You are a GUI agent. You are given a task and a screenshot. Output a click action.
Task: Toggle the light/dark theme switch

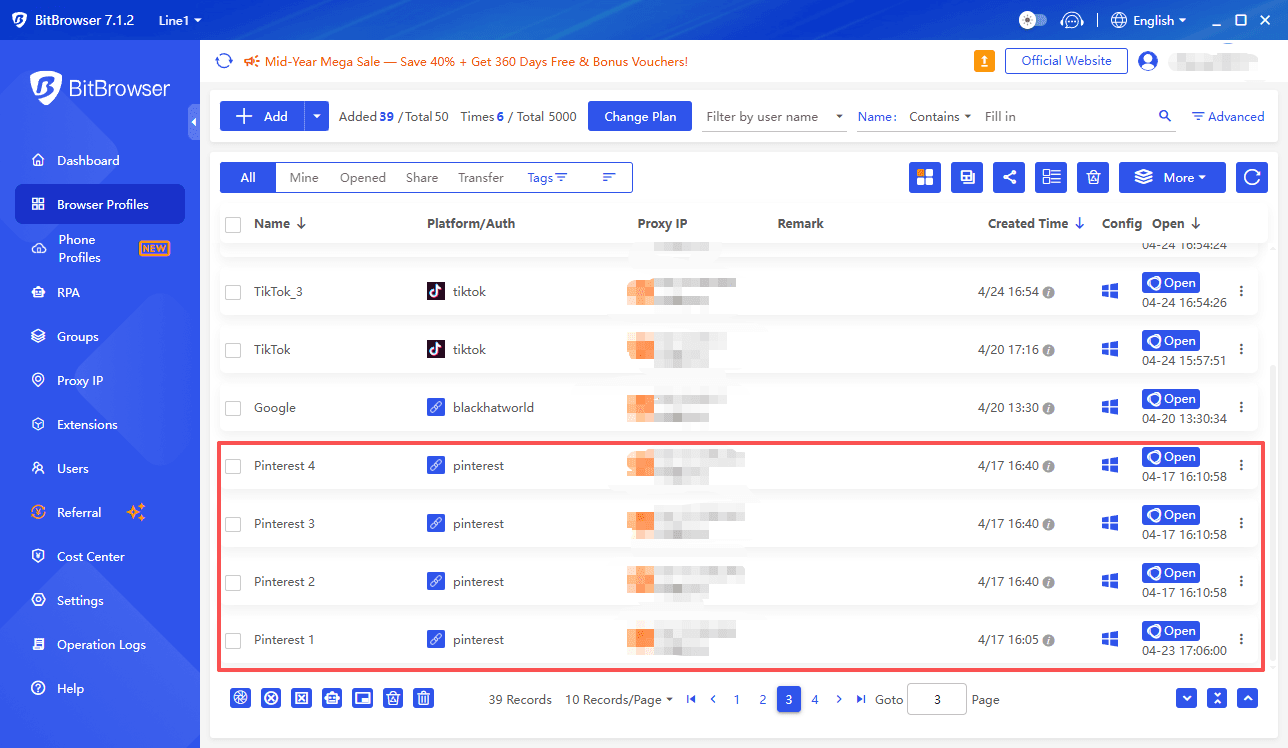coord(1032,20)
